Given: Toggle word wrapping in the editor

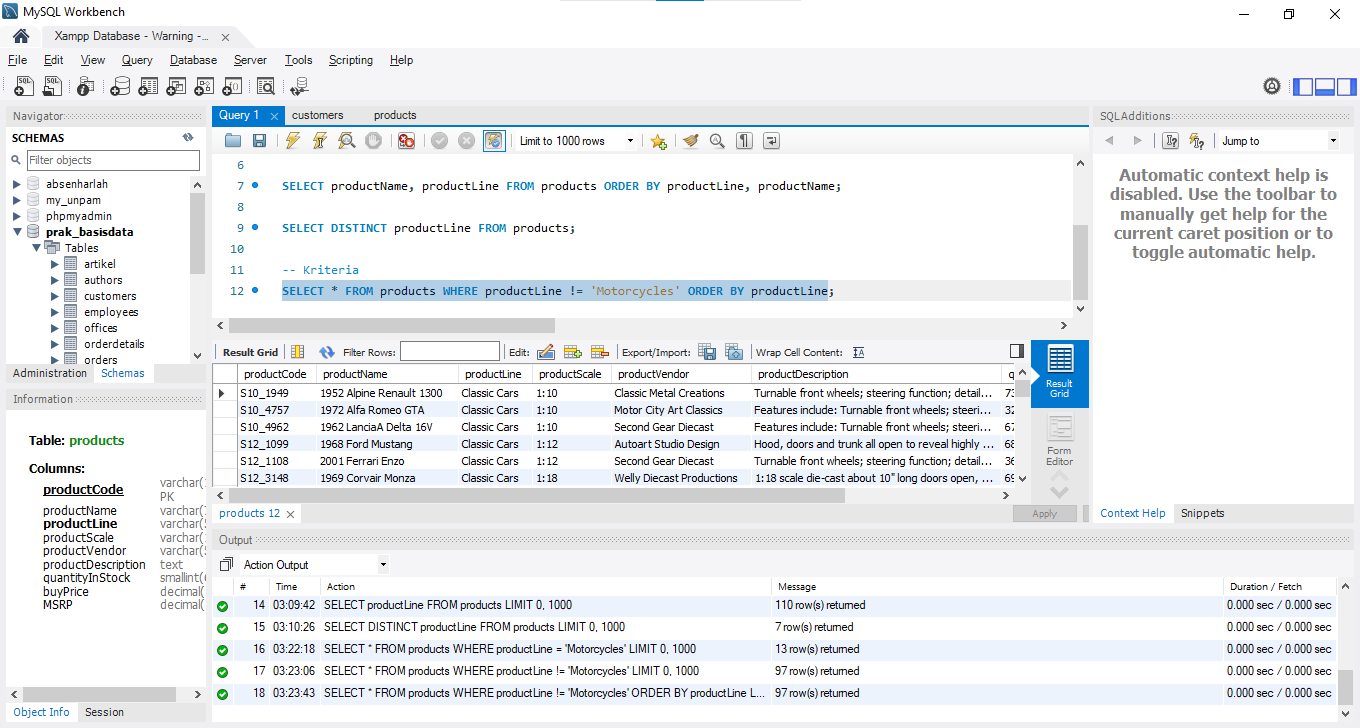Looking at the screenshot, I should coord(771,141).
